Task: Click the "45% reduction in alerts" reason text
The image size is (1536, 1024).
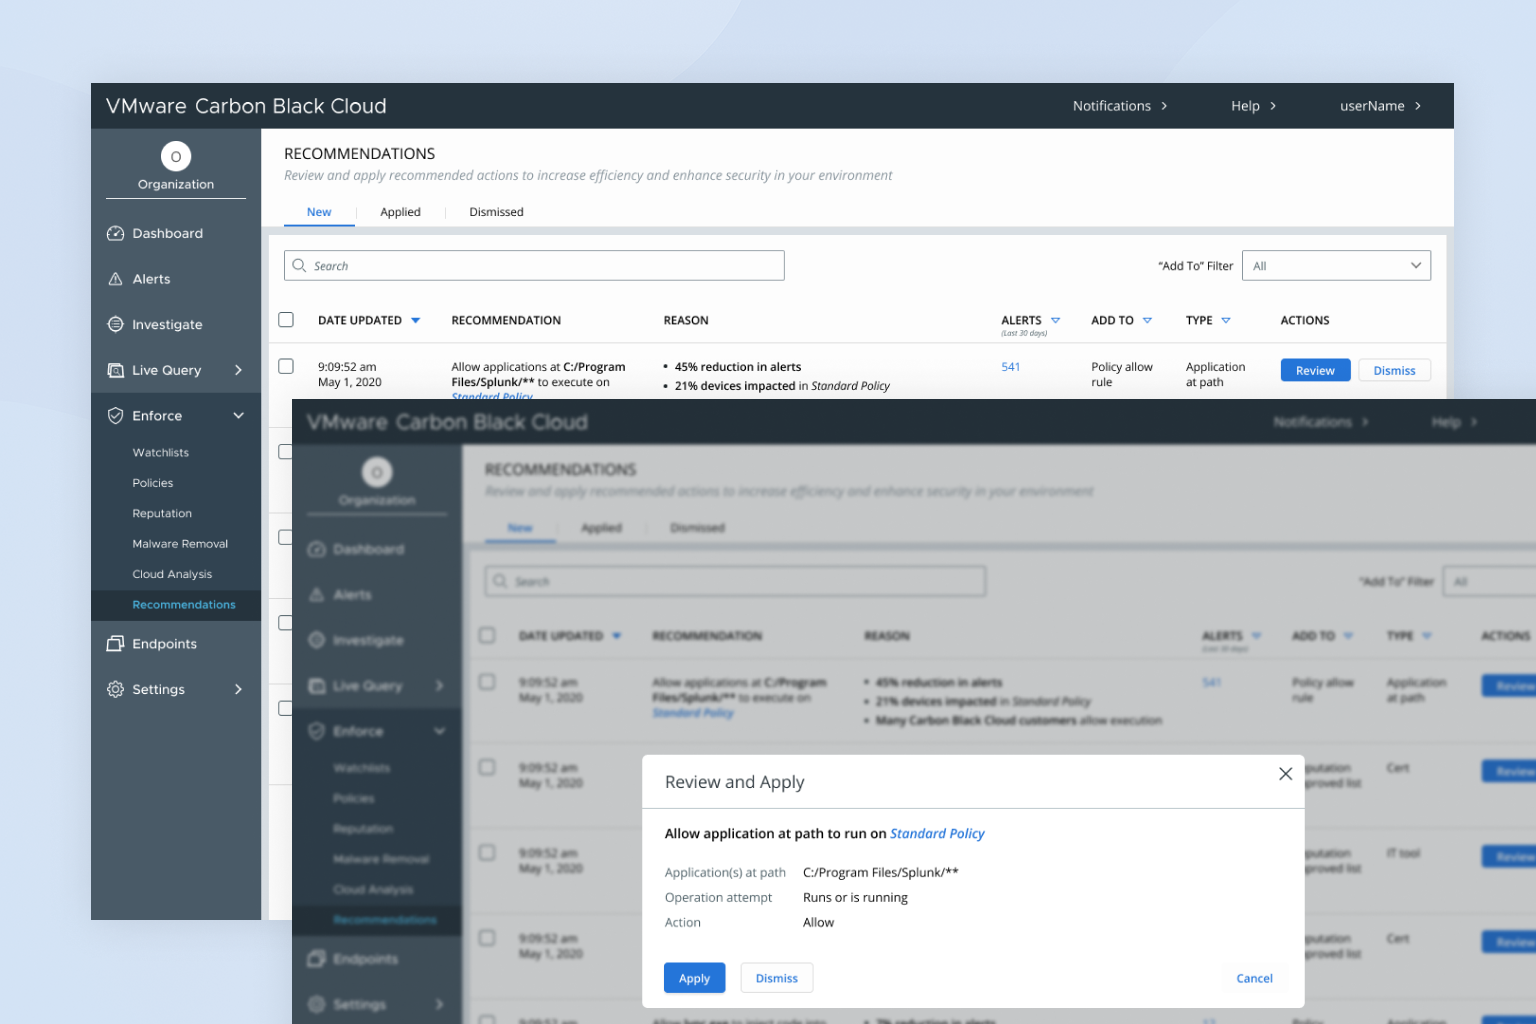Action: (x=738, y=367)
